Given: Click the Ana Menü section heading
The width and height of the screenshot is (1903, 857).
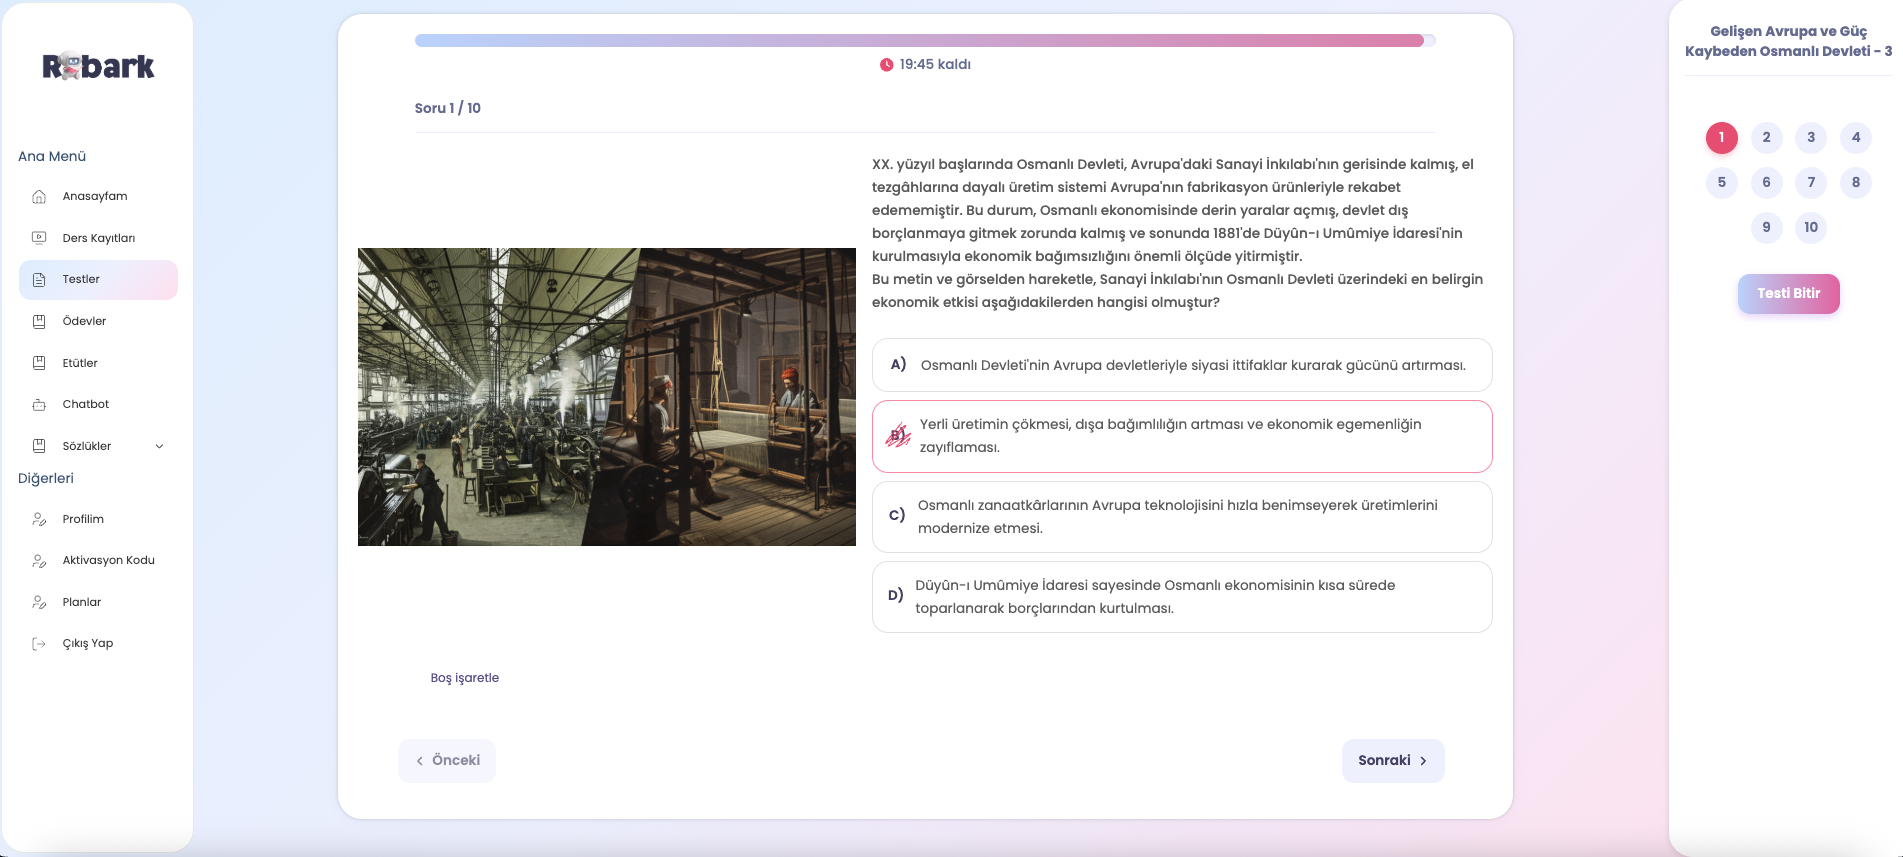Looking at the screenshot, I should point(52,157).
